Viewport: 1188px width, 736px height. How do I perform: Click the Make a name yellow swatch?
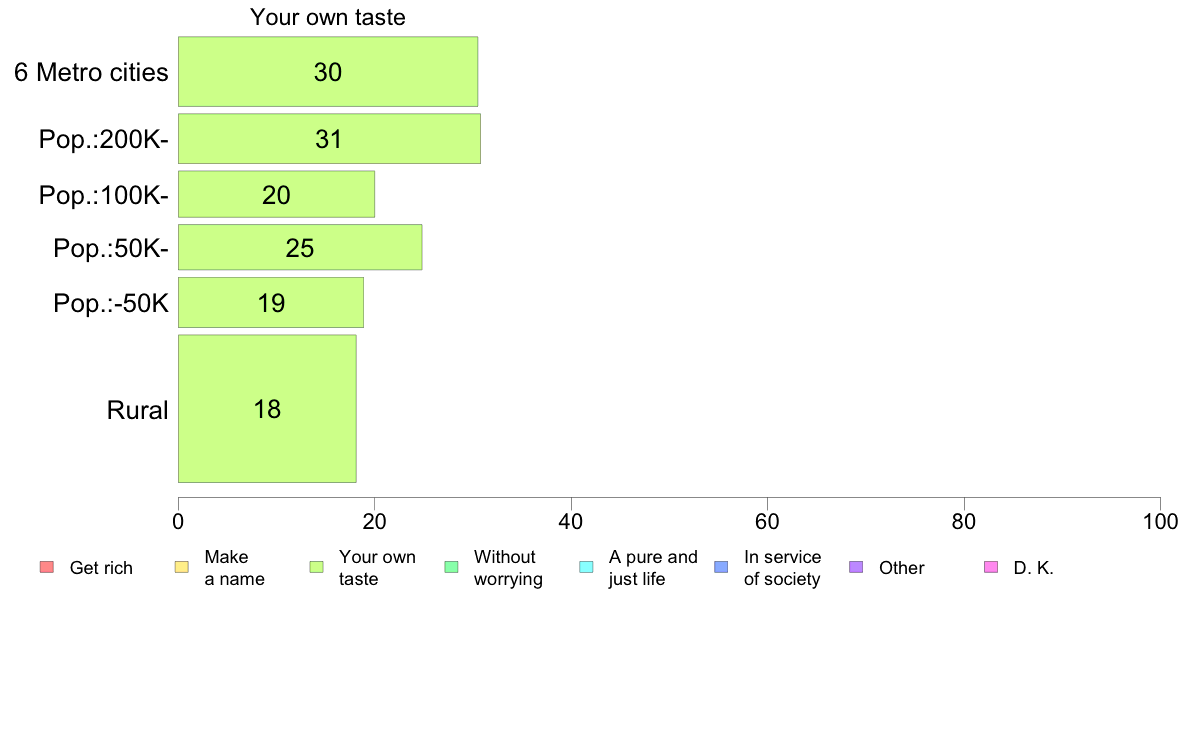click(x=181, y=567)
